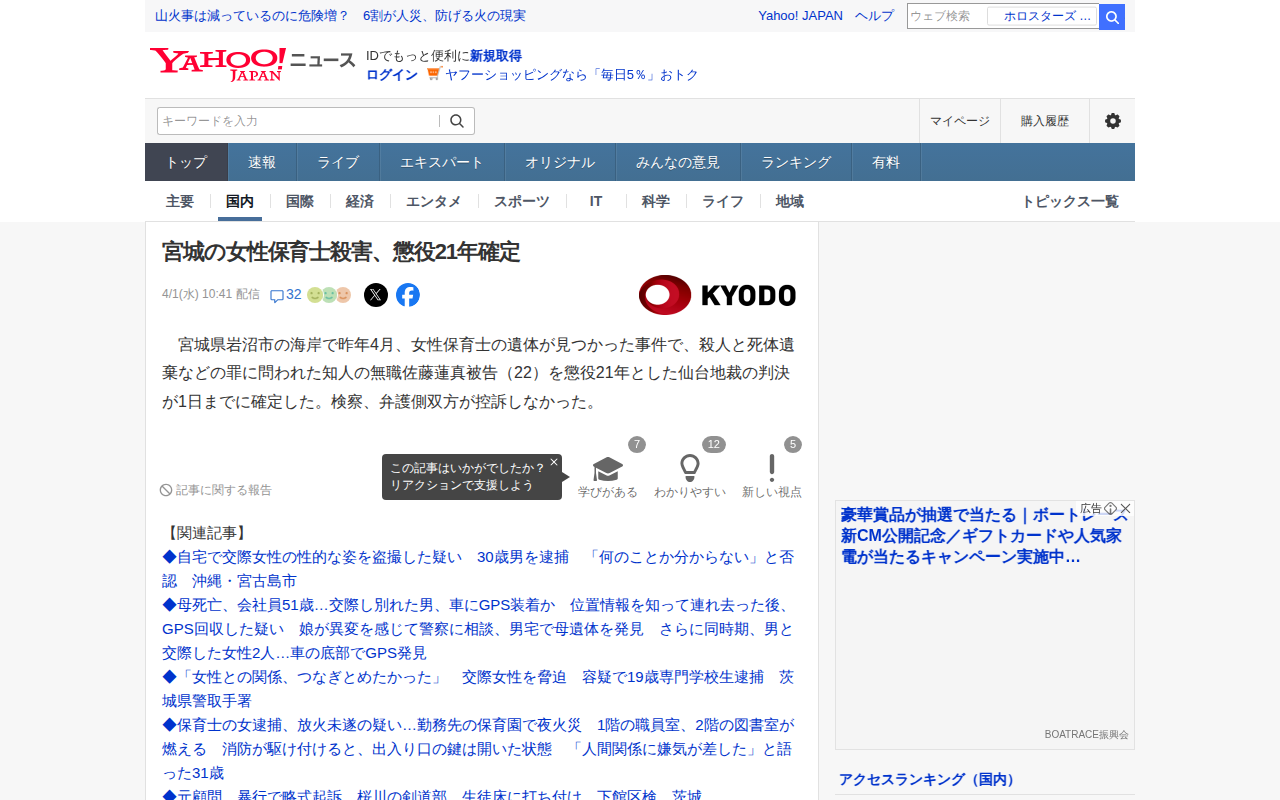The width and height of the screenshot is (1280, 800).
Task: Open related article about 茨城県警取手署 arrest
Action: (478, 689)
